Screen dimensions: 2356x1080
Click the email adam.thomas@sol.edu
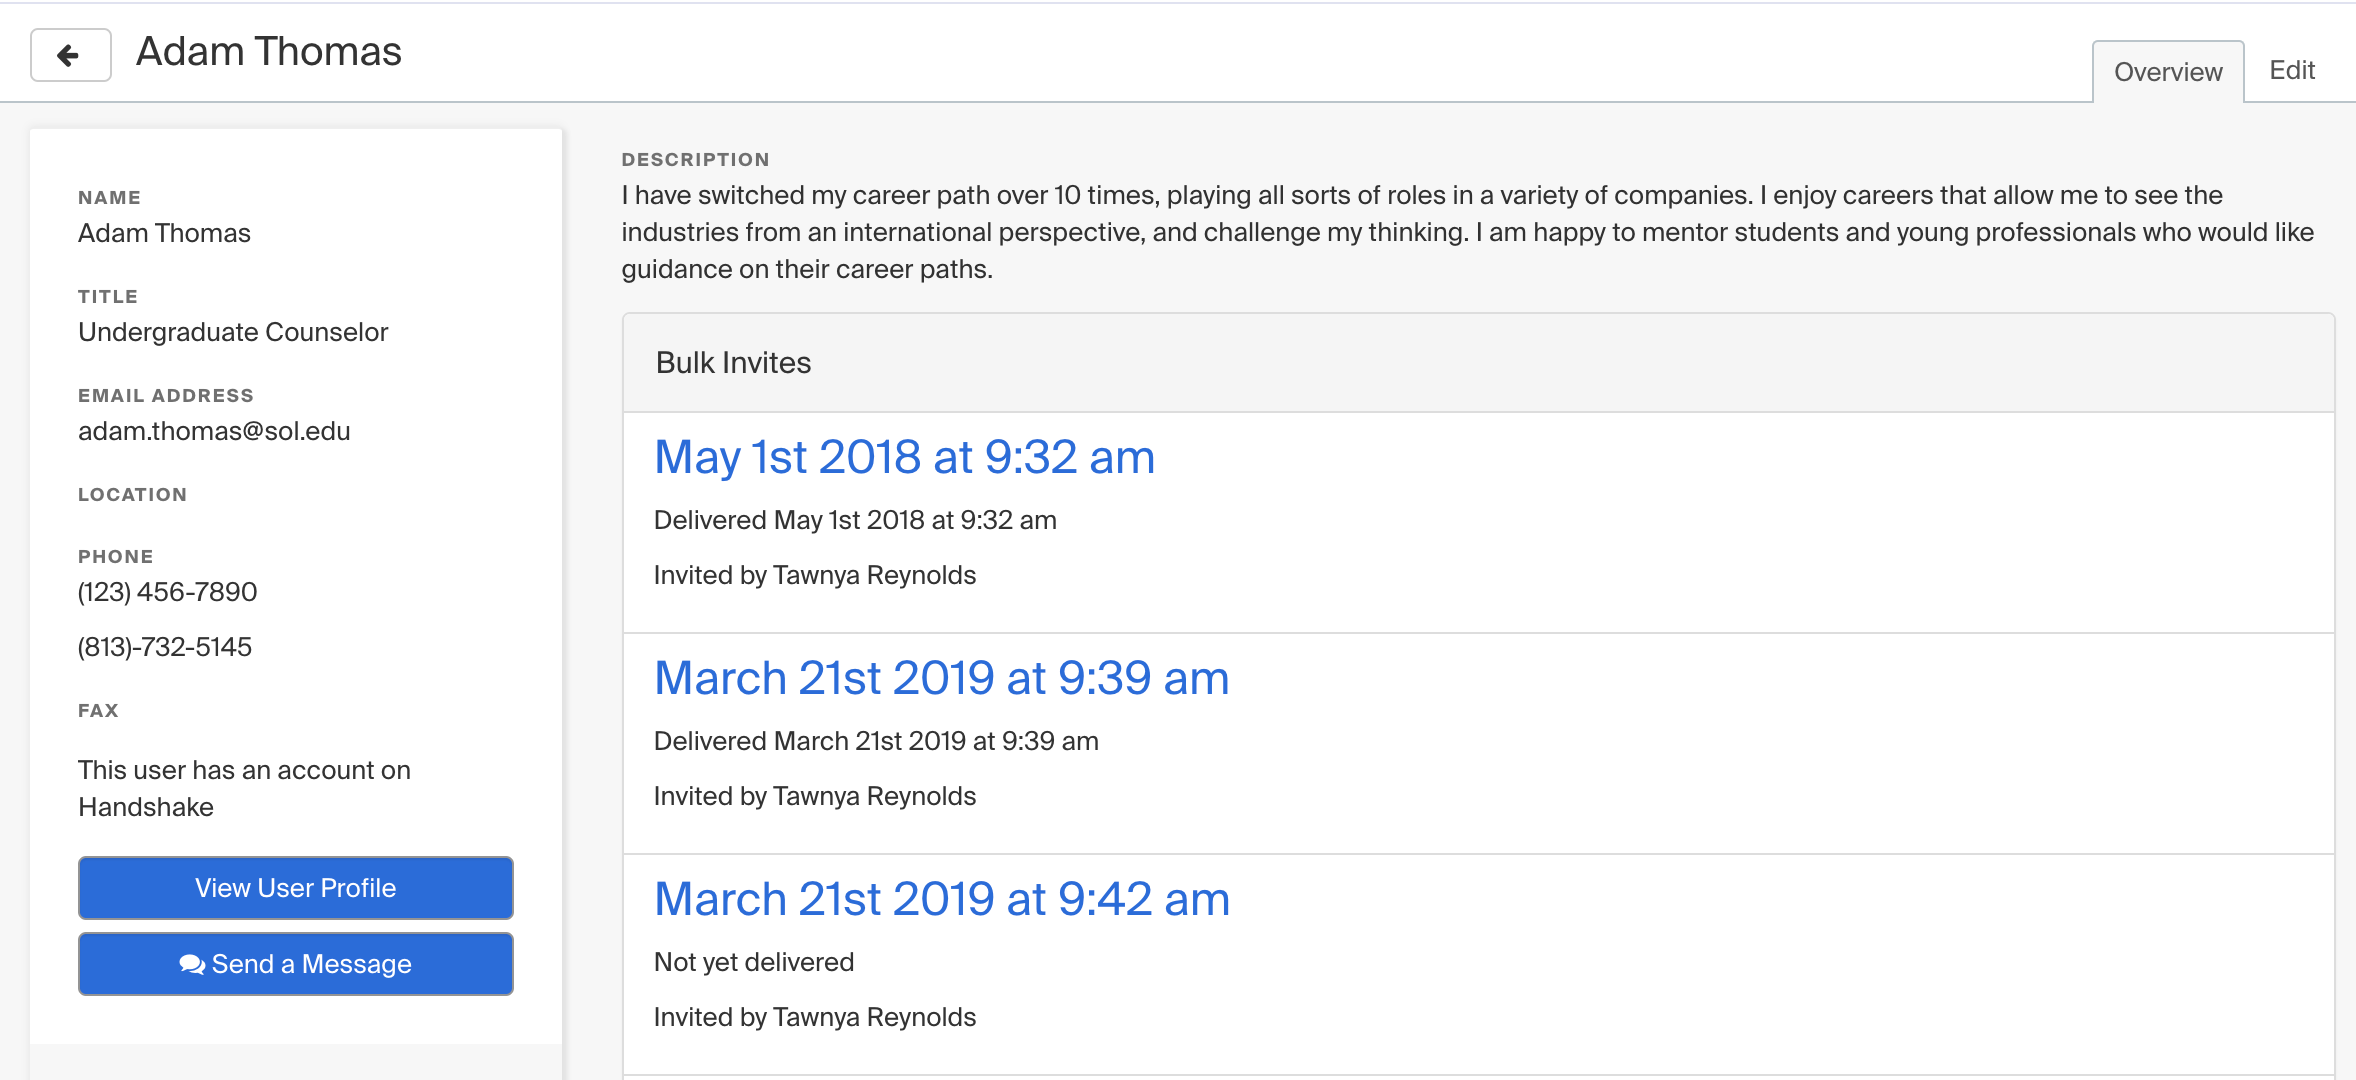pos(214,431)
